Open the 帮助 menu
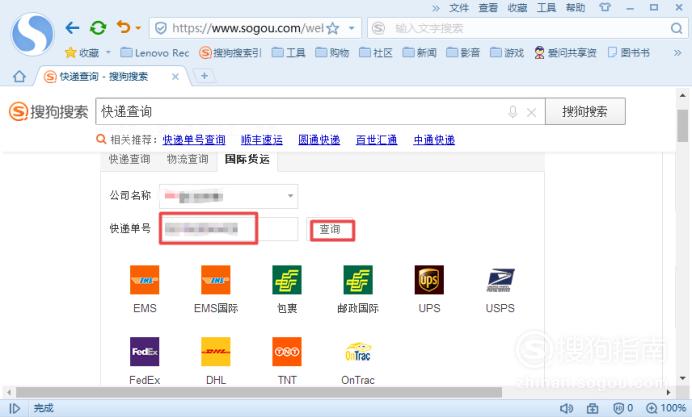692x417 pixels. pyautogui.click(x=575, y=8)
